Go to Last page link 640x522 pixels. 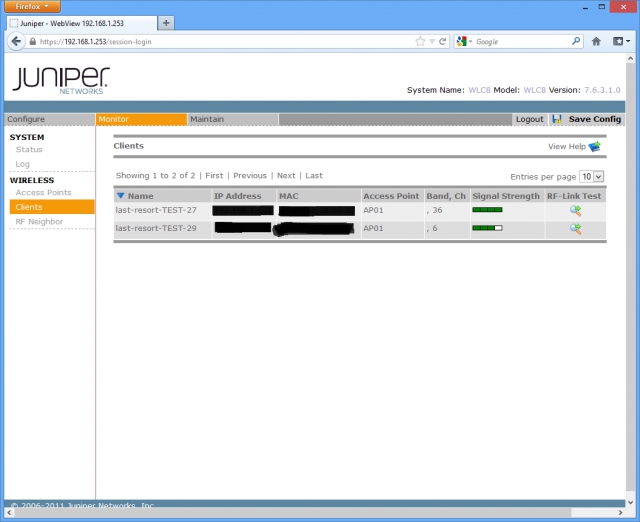click(314, 175)
